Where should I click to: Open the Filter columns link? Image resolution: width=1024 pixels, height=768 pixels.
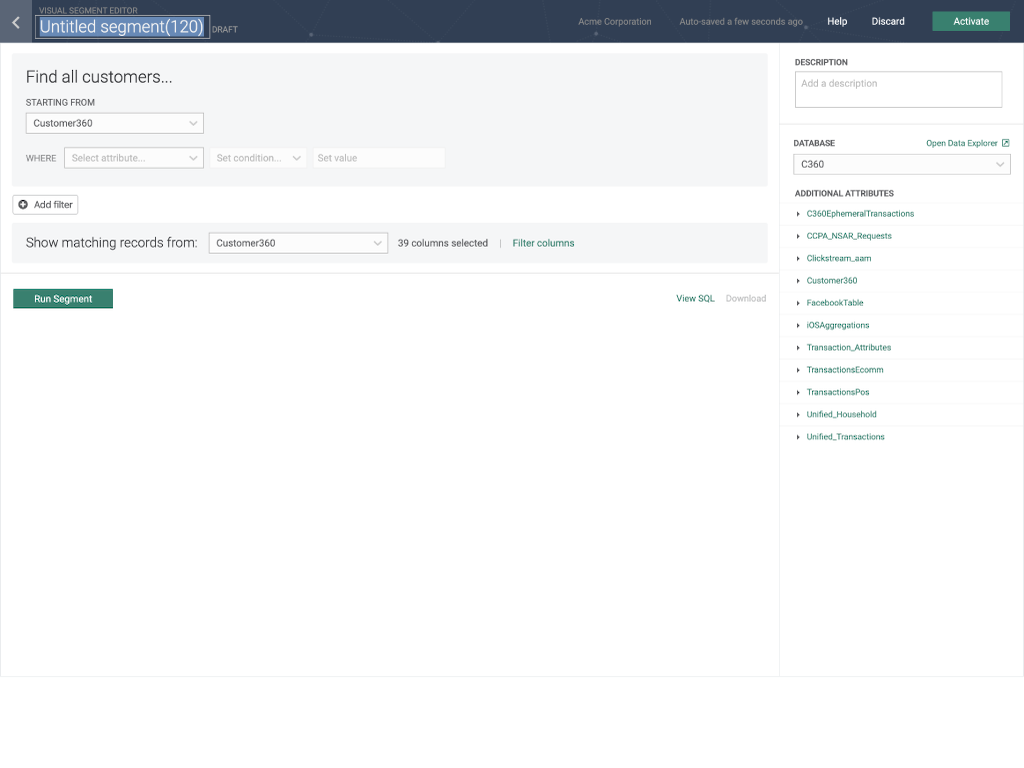(543, 243)
